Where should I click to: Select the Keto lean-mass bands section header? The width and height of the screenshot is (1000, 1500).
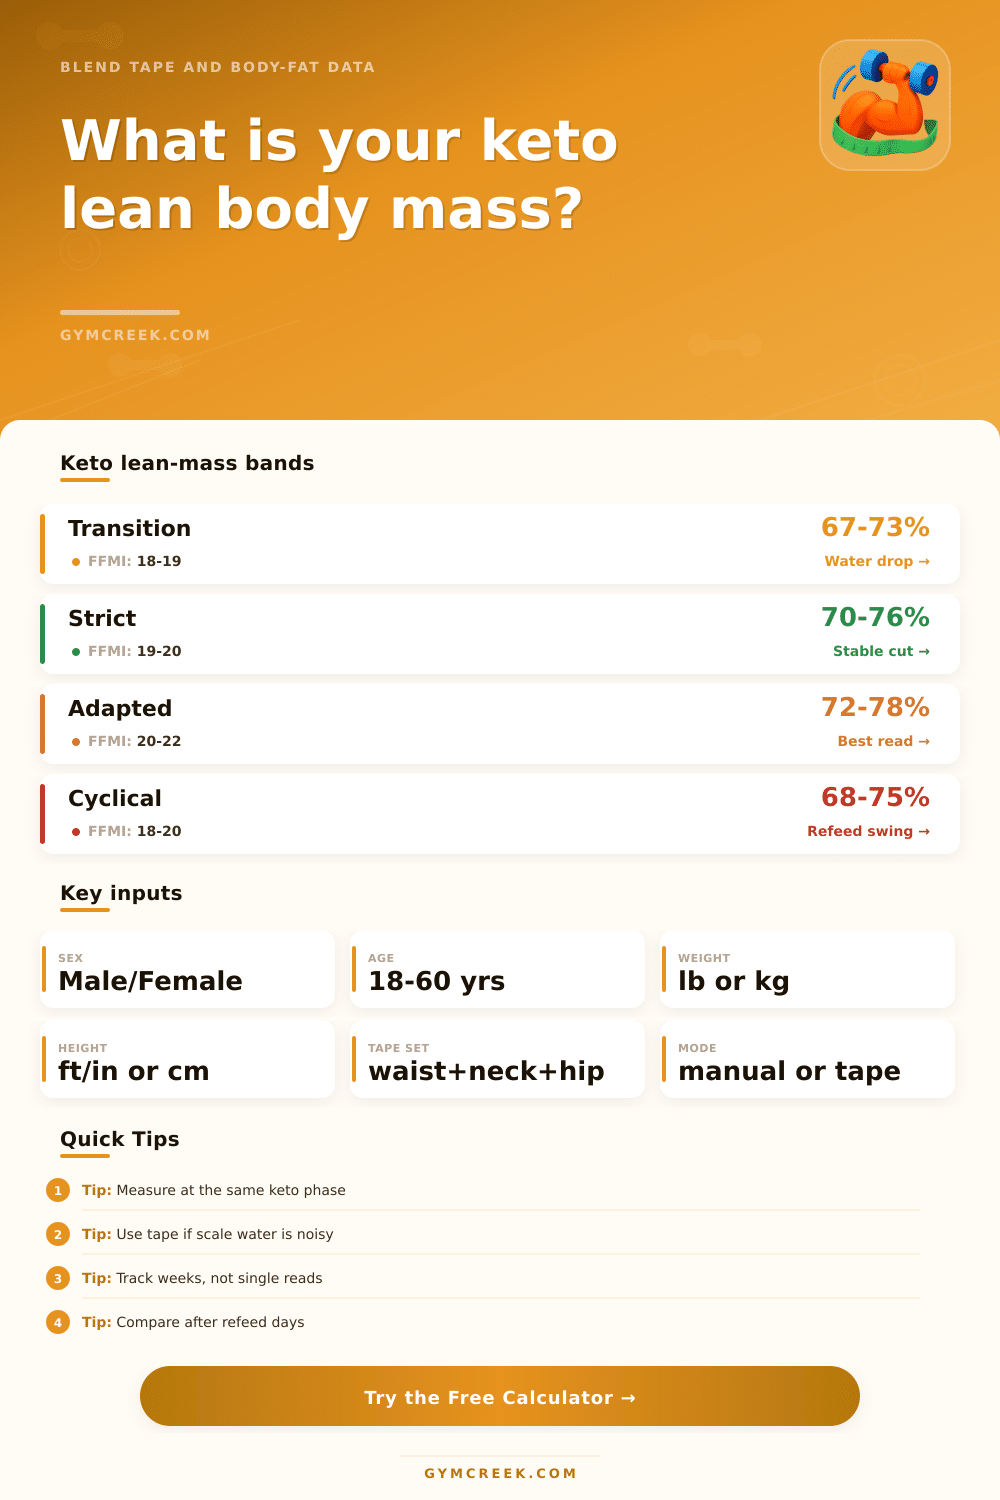(x=187, y=463)
